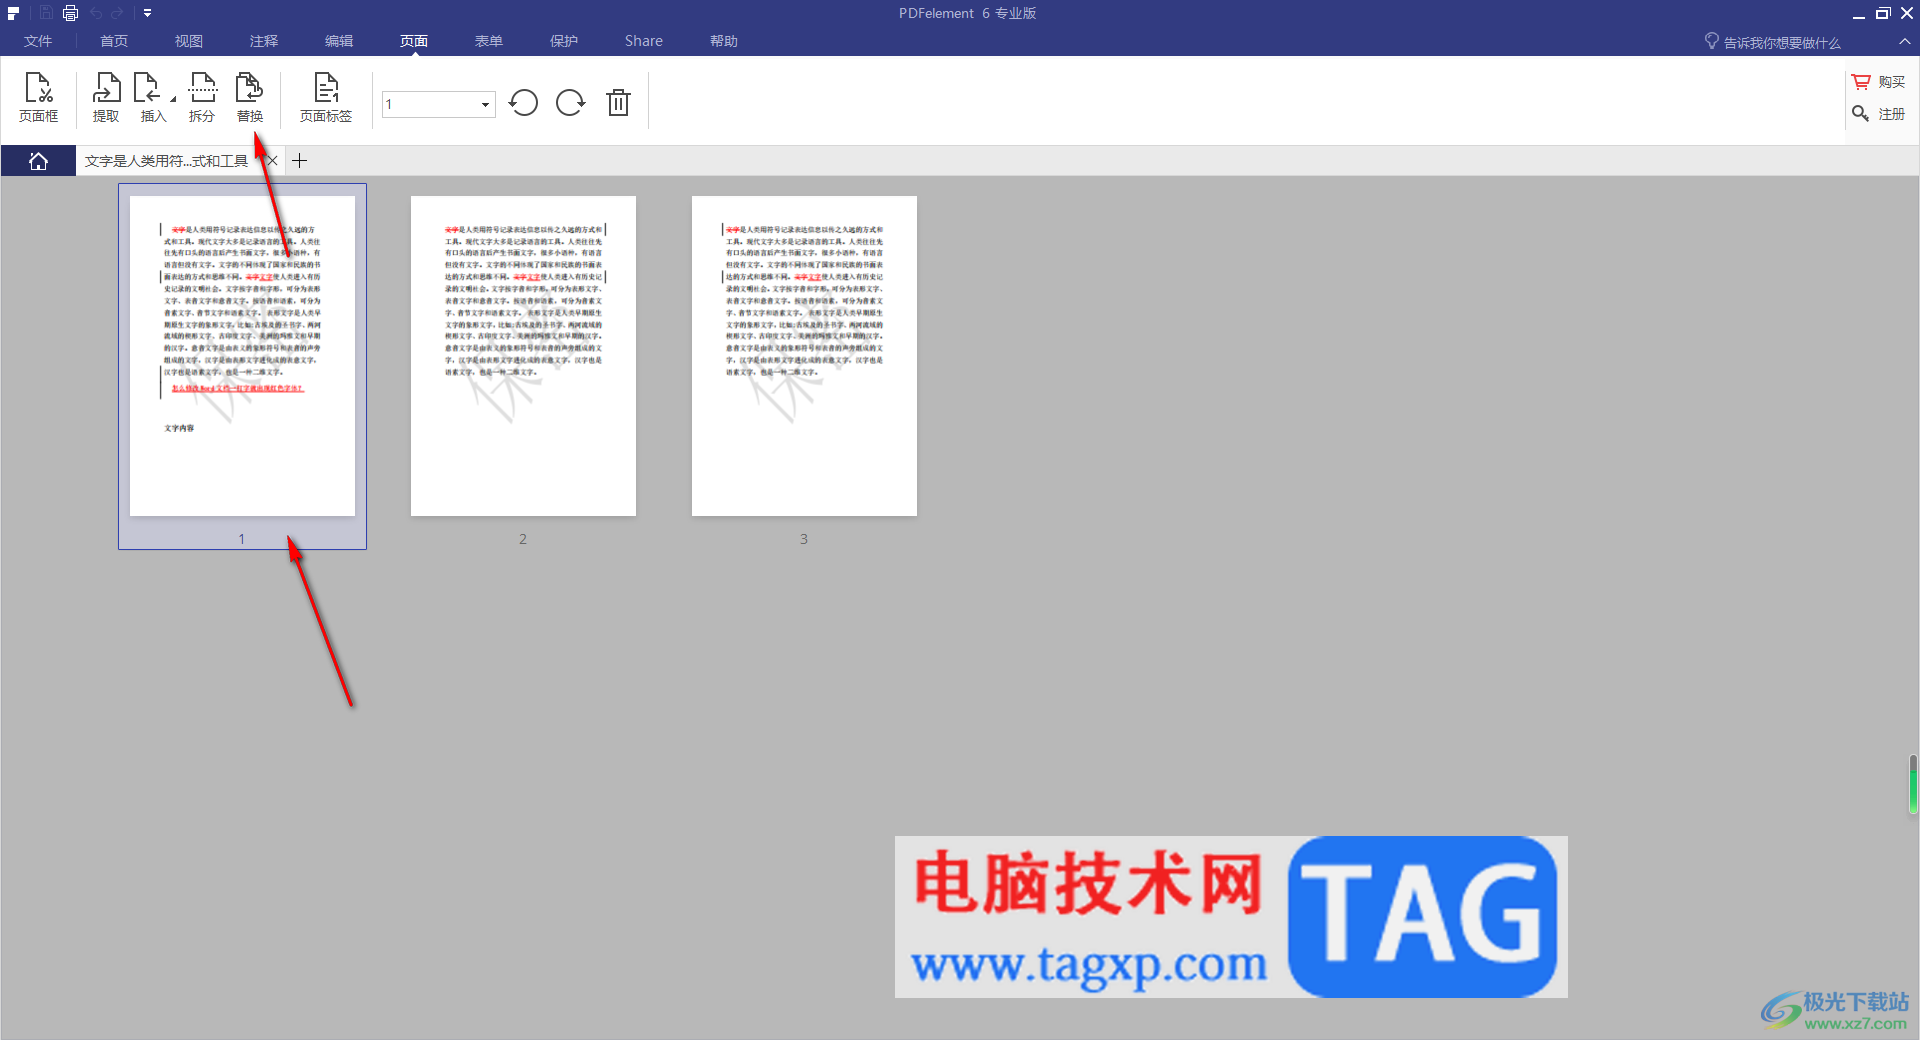1920x1040 pixels.
Task: Go to the home screen tab
Action: pyautogui.click(x=38, y=161)
